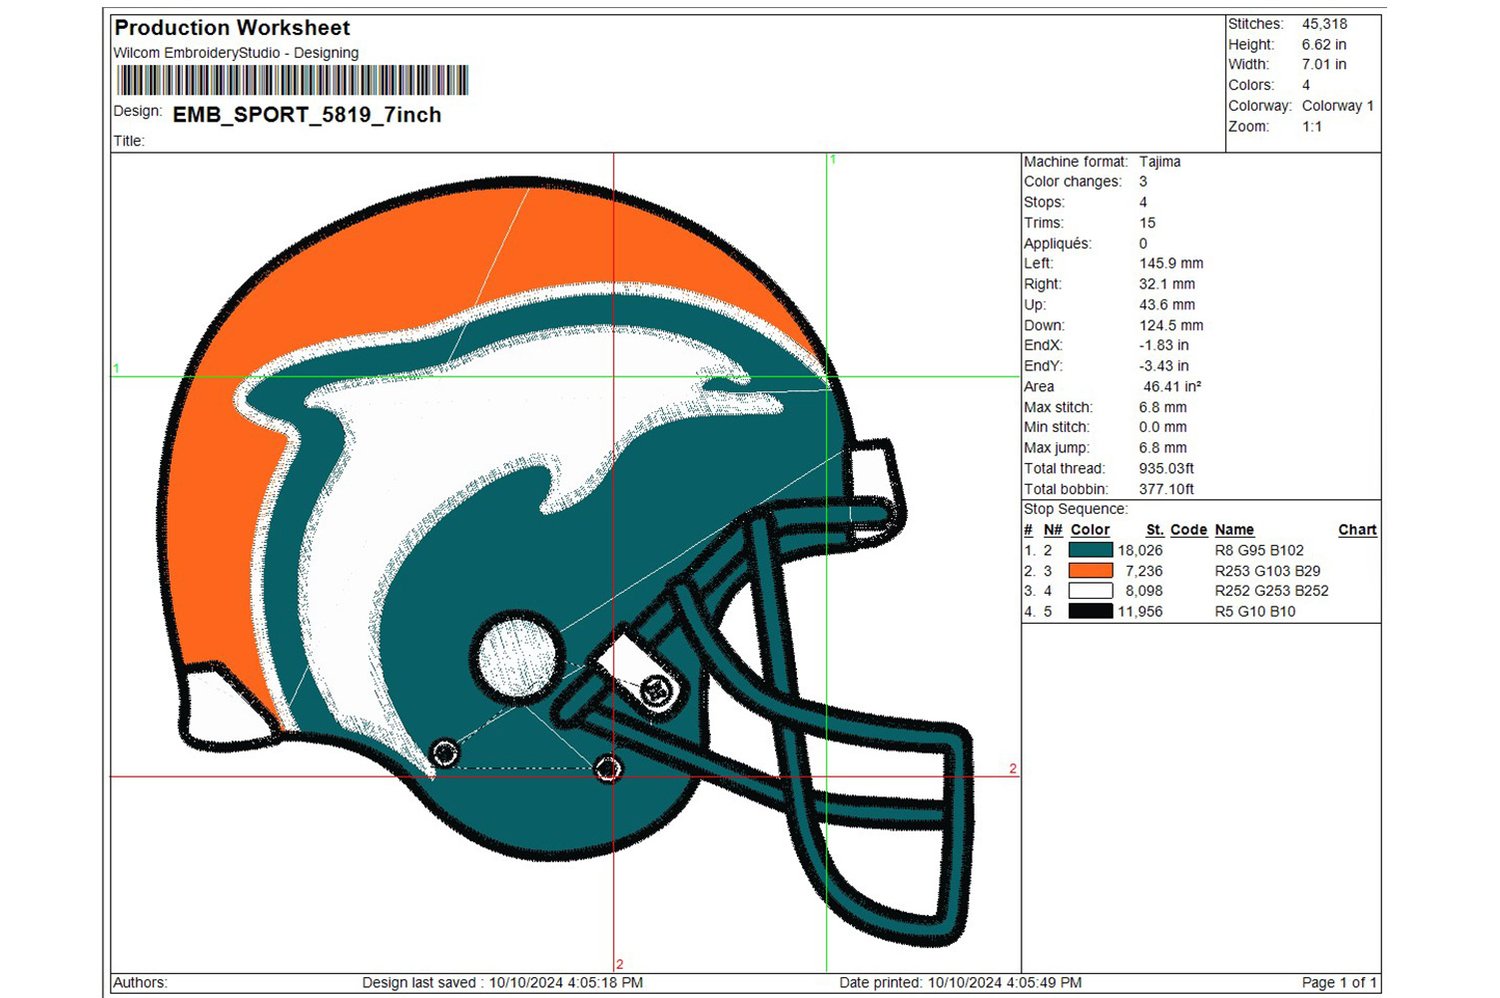Select the stitch count '11,956'
This screenshot has width=1500, height=998.
[x=1140, y=612]
